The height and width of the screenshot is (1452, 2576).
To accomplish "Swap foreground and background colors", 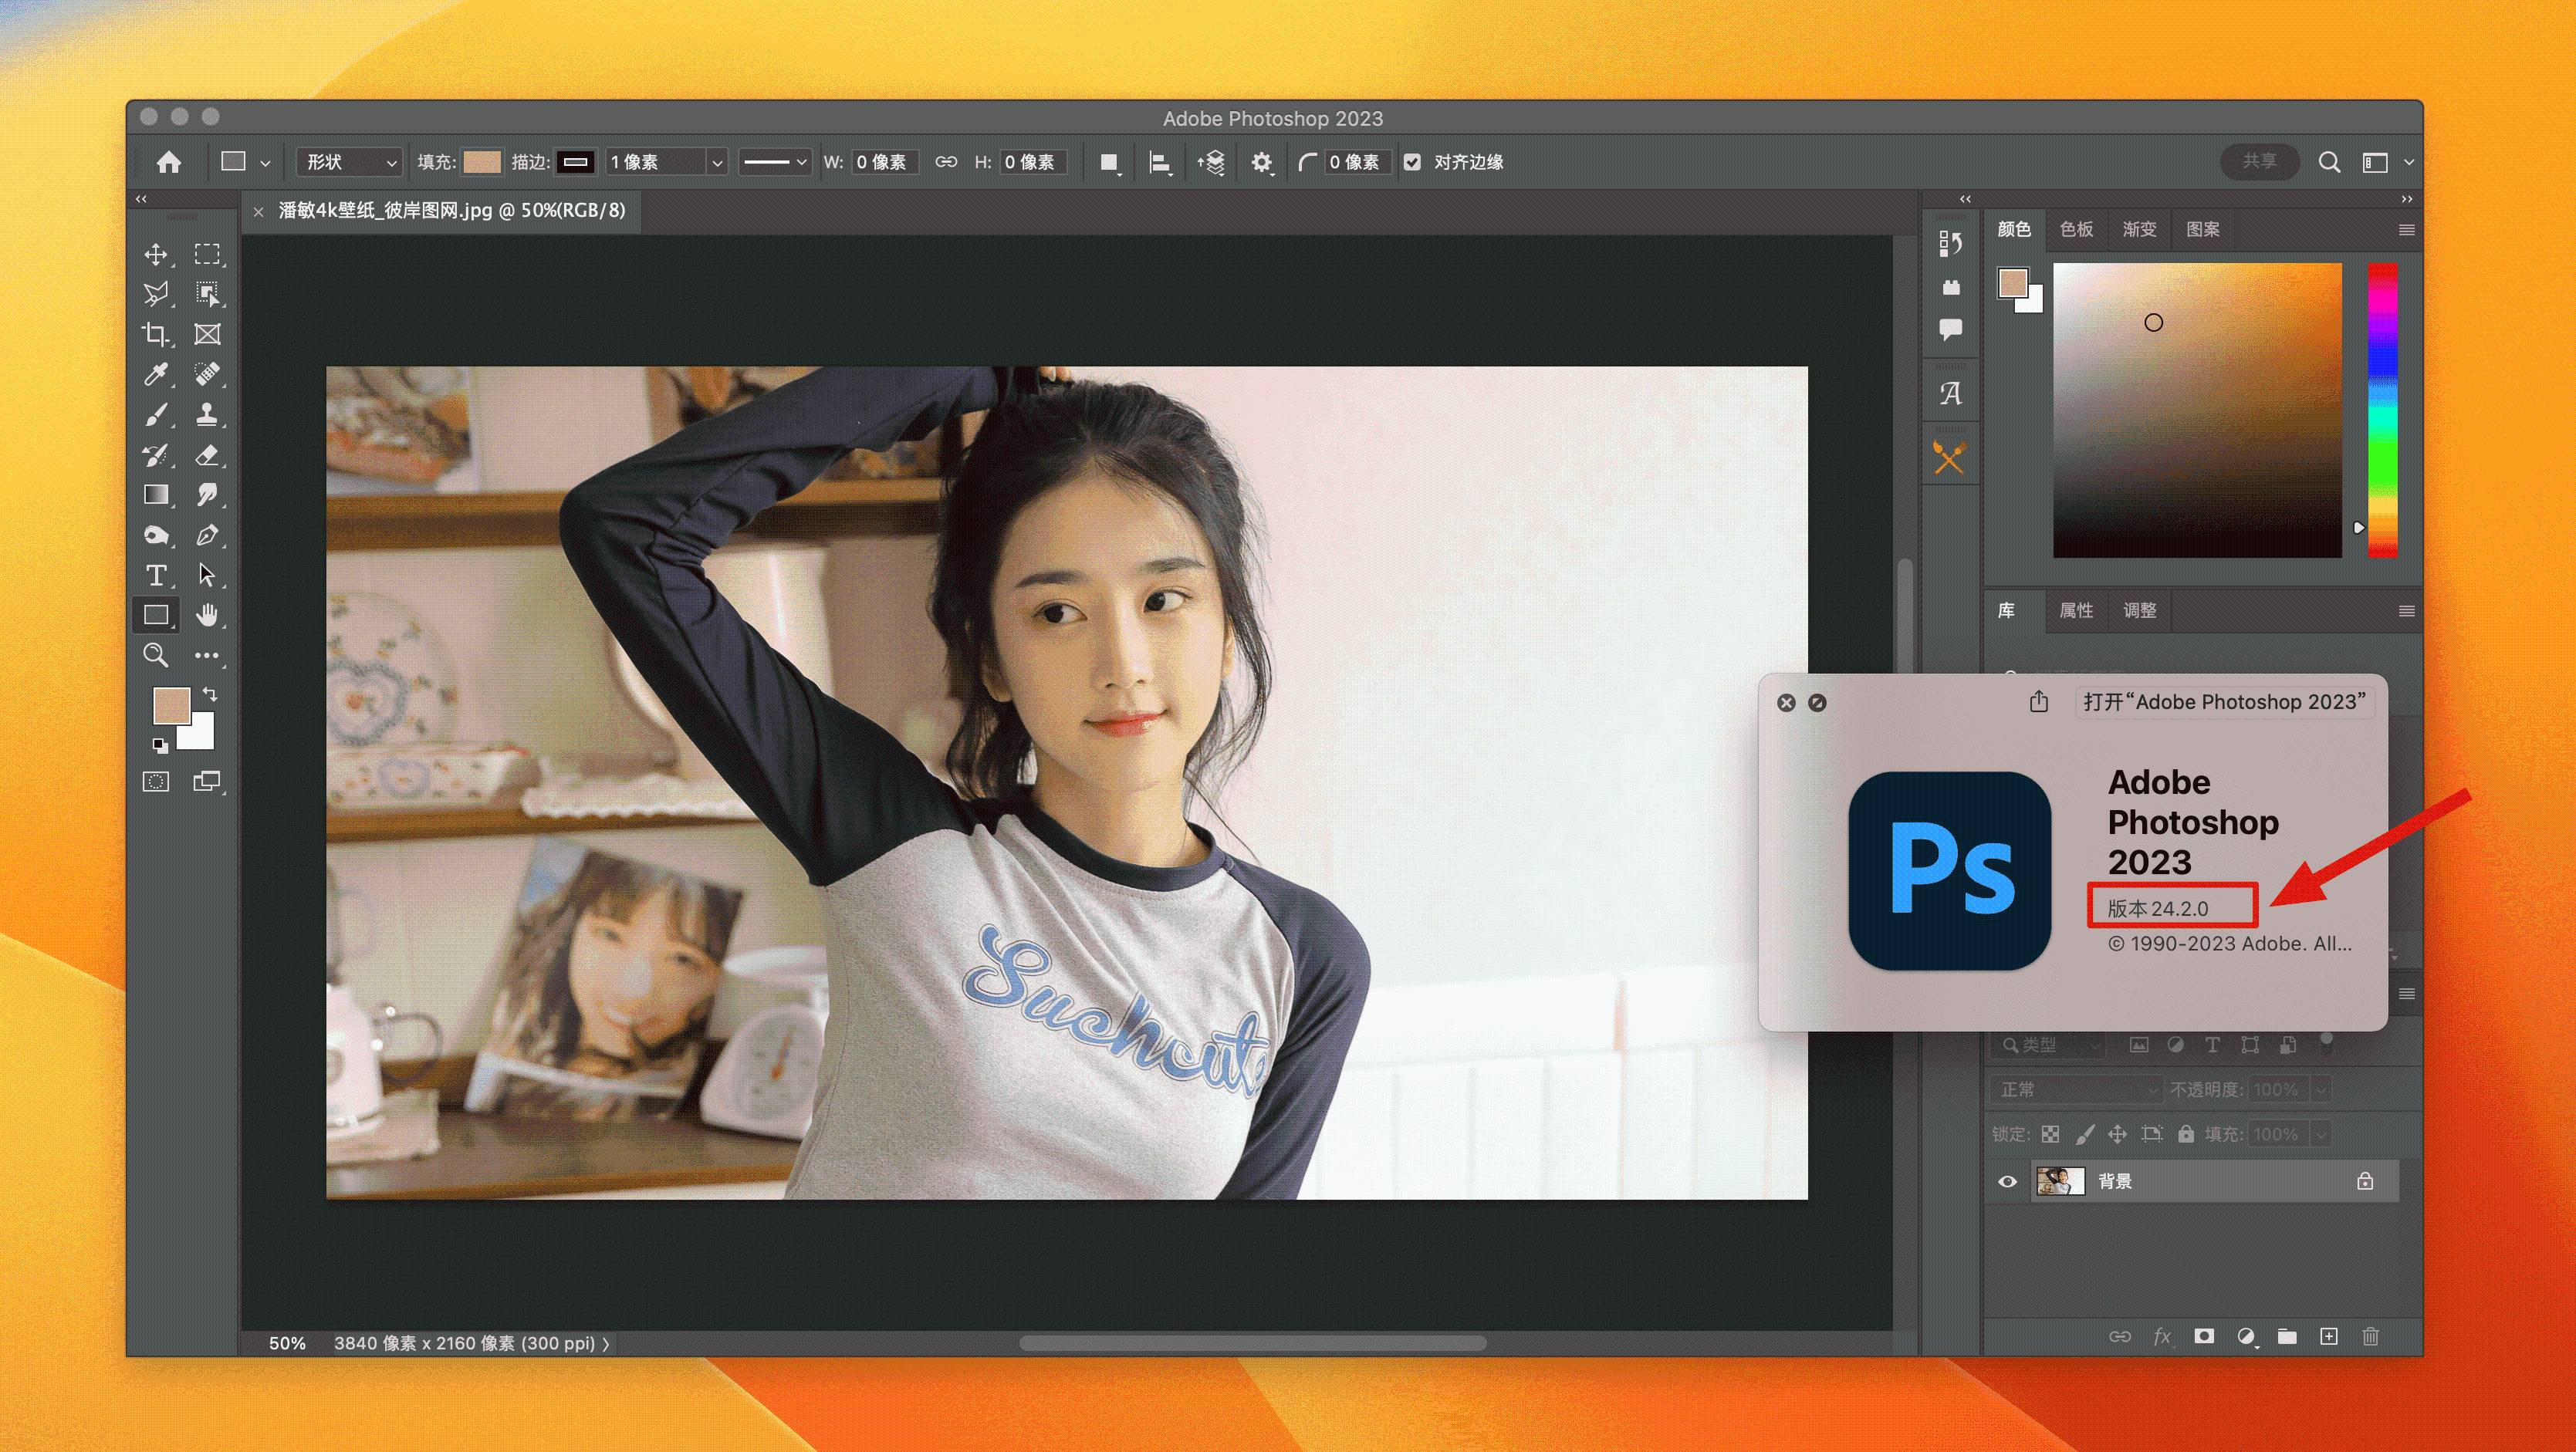I will click(x=210, y=694).
